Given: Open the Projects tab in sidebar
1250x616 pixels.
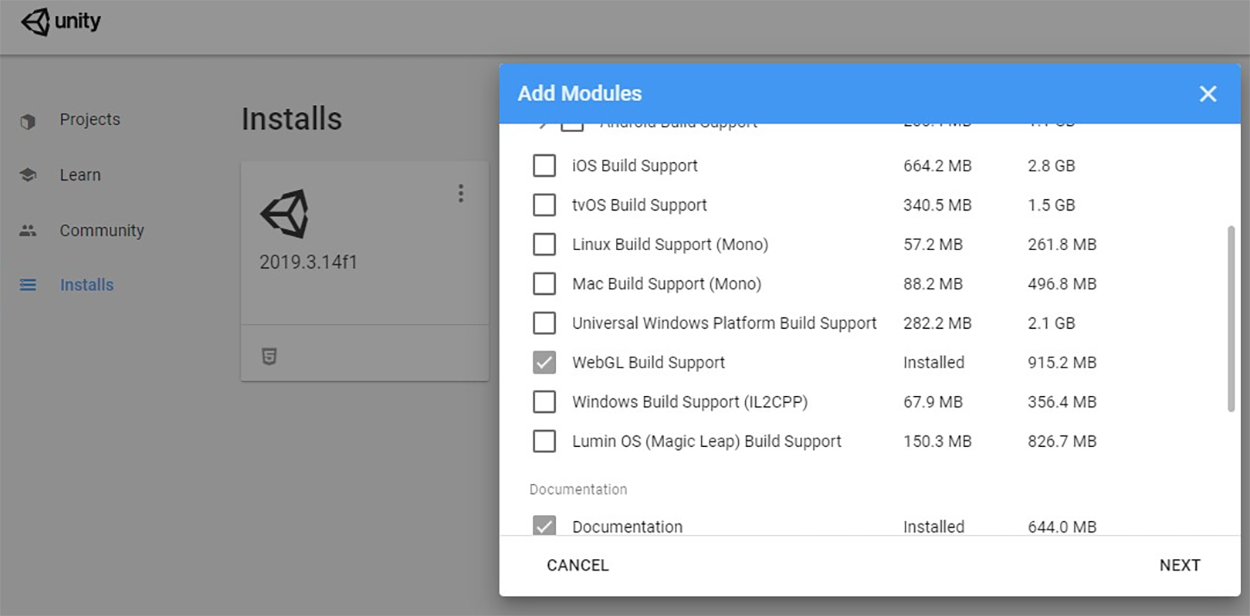Looking at the screenshot, I should coord(89,120).
